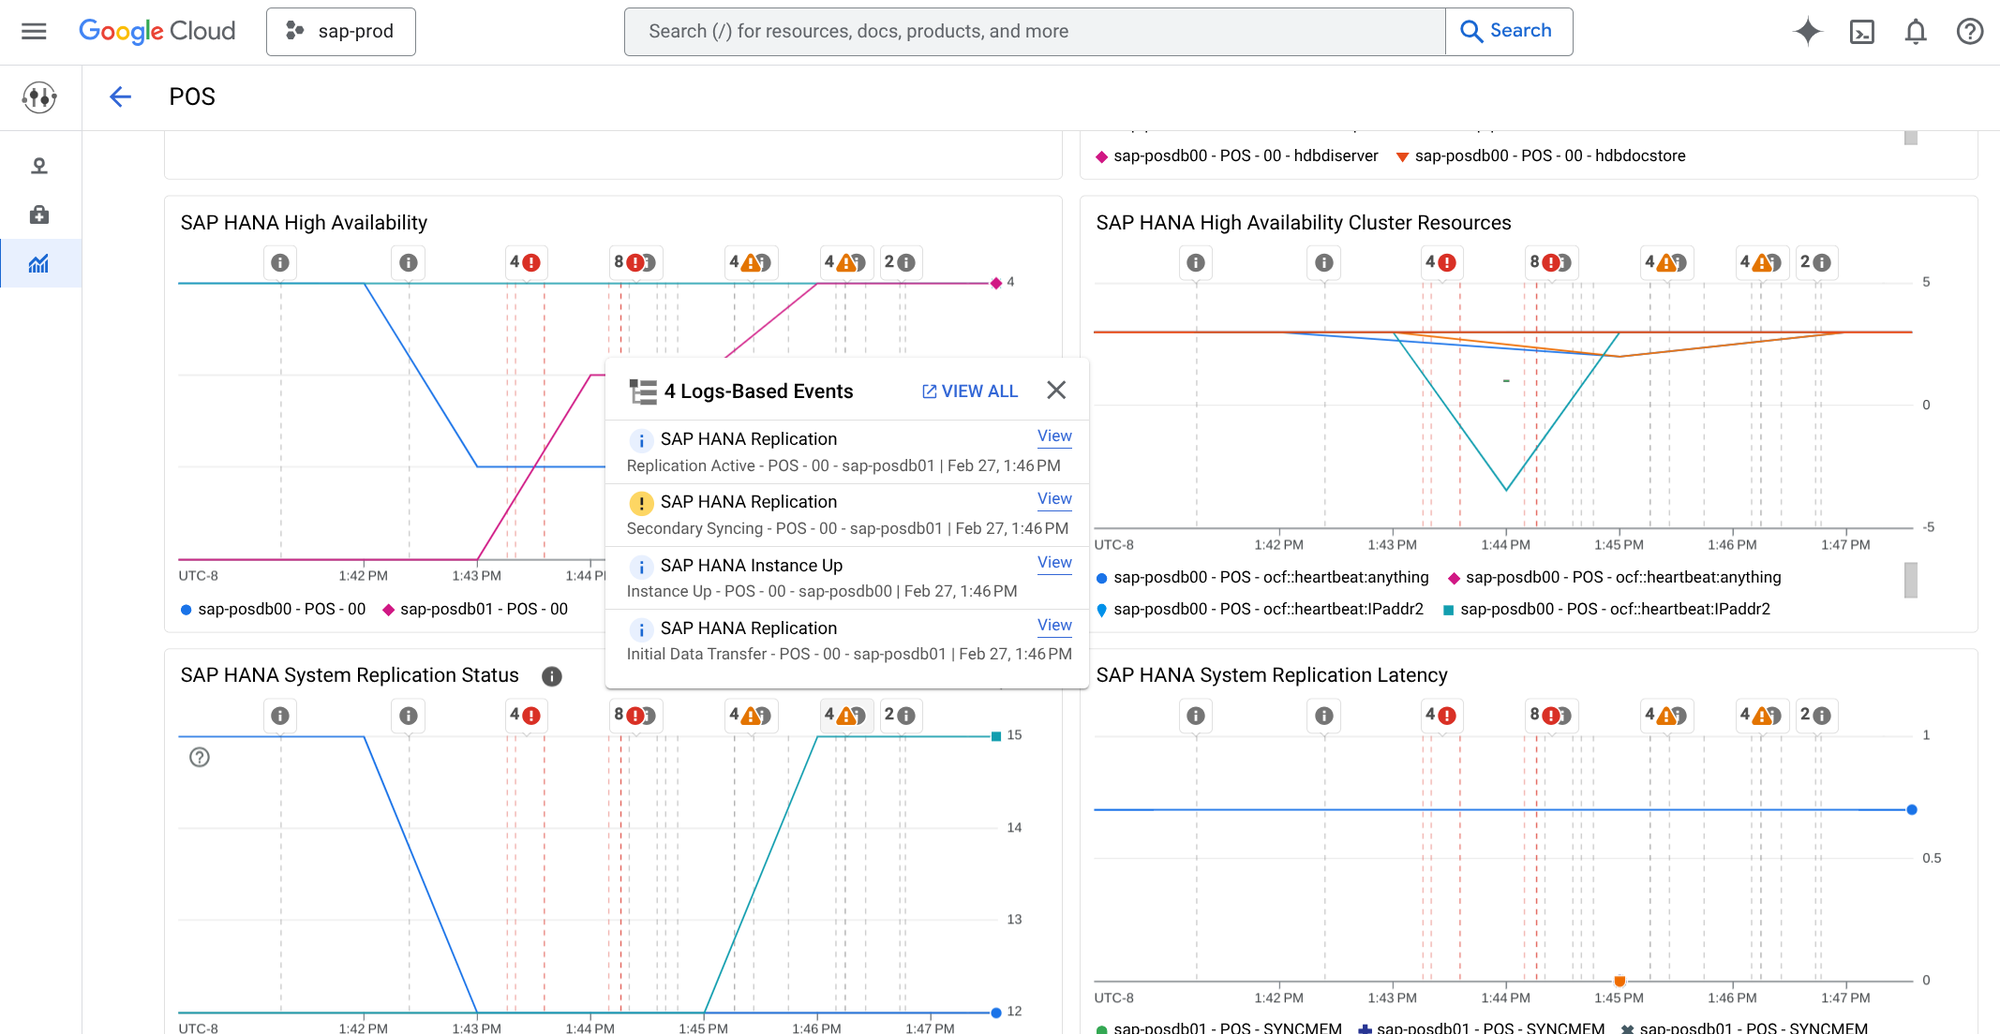Open the main navigation hamburger menu

(34, 31)
